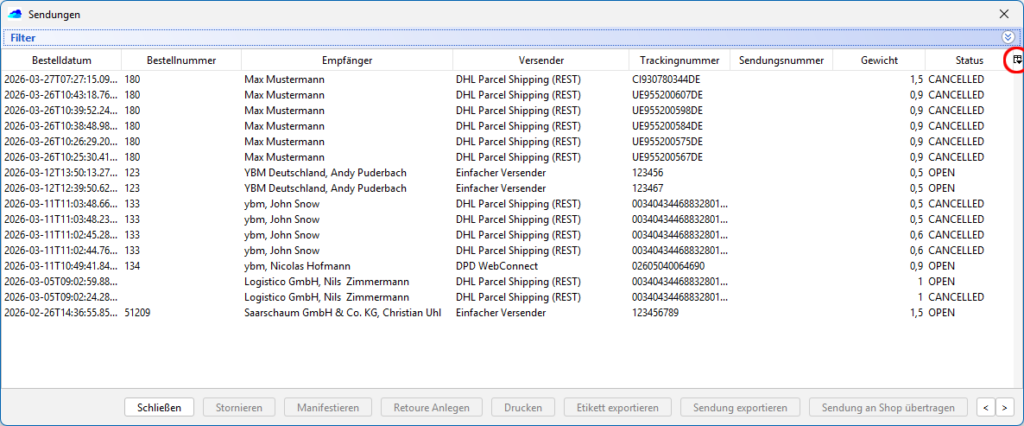Sort by Bestelldatum column header
This screenshot has width=1024, height=426.
click(61, 61)
